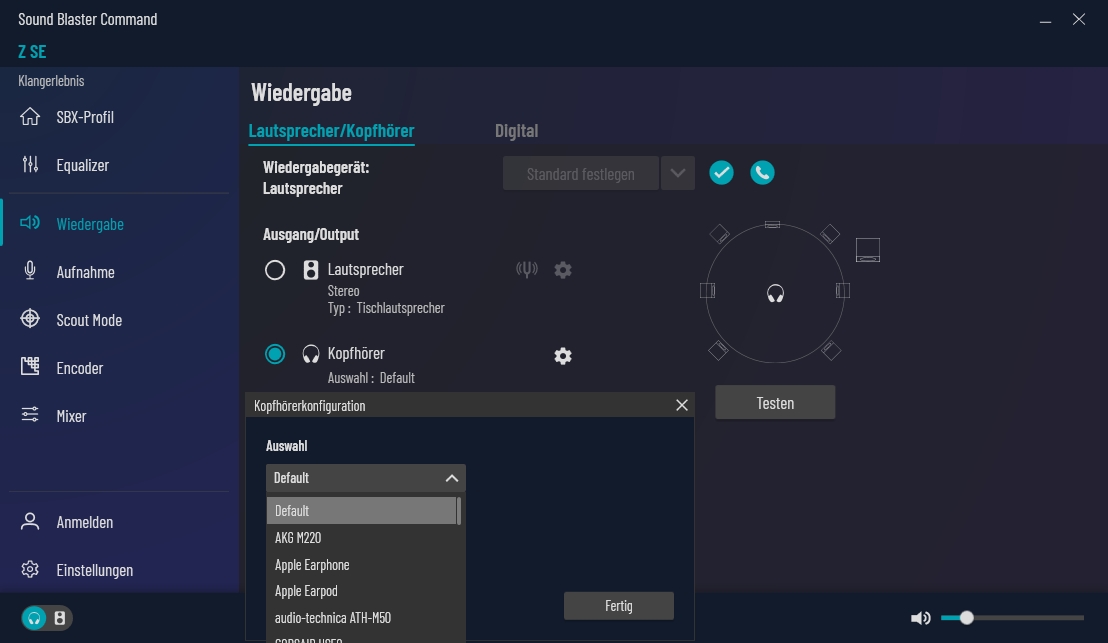
Task: Click the Scout Mode crosshair icon
Action: (30, 319)
